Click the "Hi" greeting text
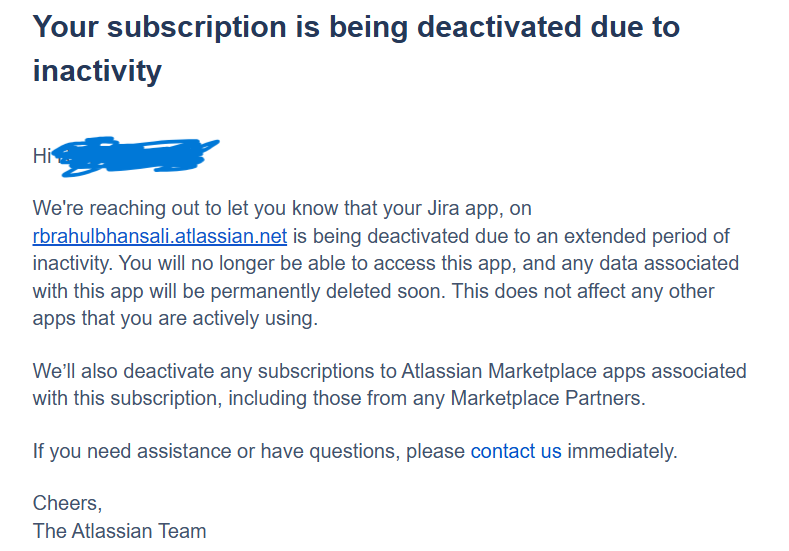Image resolution: width=789 pixels, height=551 pixels. [40, 156]
